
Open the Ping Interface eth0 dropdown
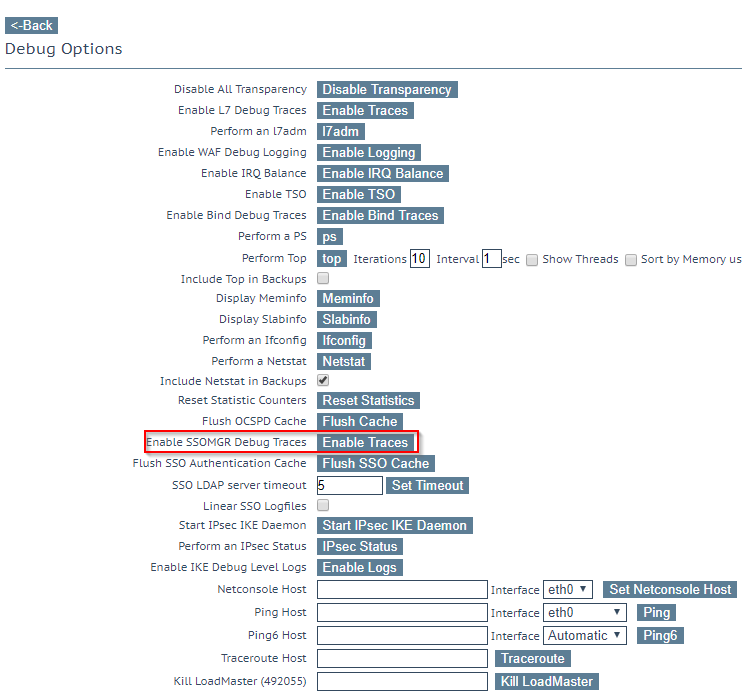point(584,612)
